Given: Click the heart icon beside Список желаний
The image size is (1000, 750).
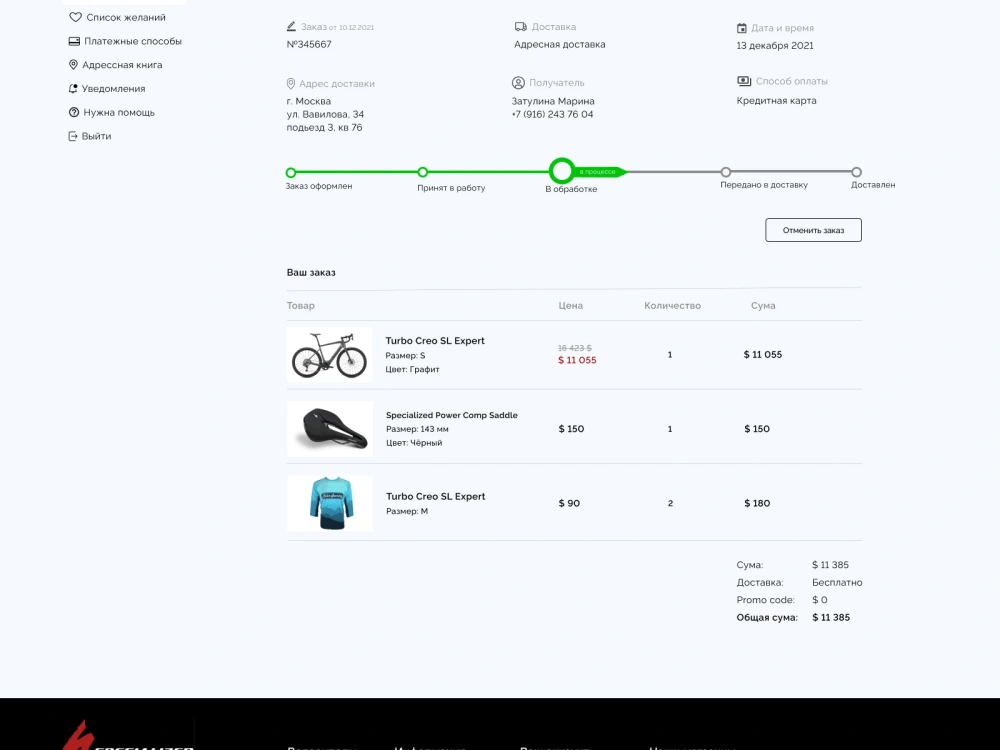Looking at the screenshot, I should [x=75, y=17].
